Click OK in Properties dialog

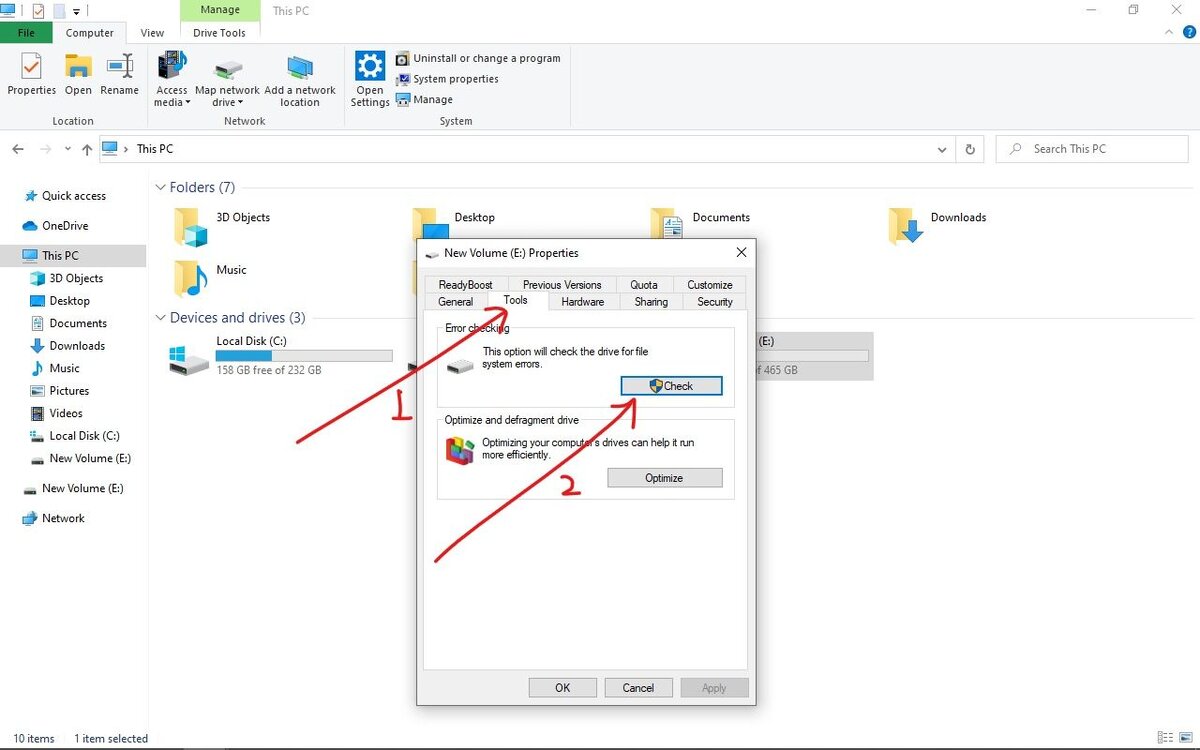point(562,688)
